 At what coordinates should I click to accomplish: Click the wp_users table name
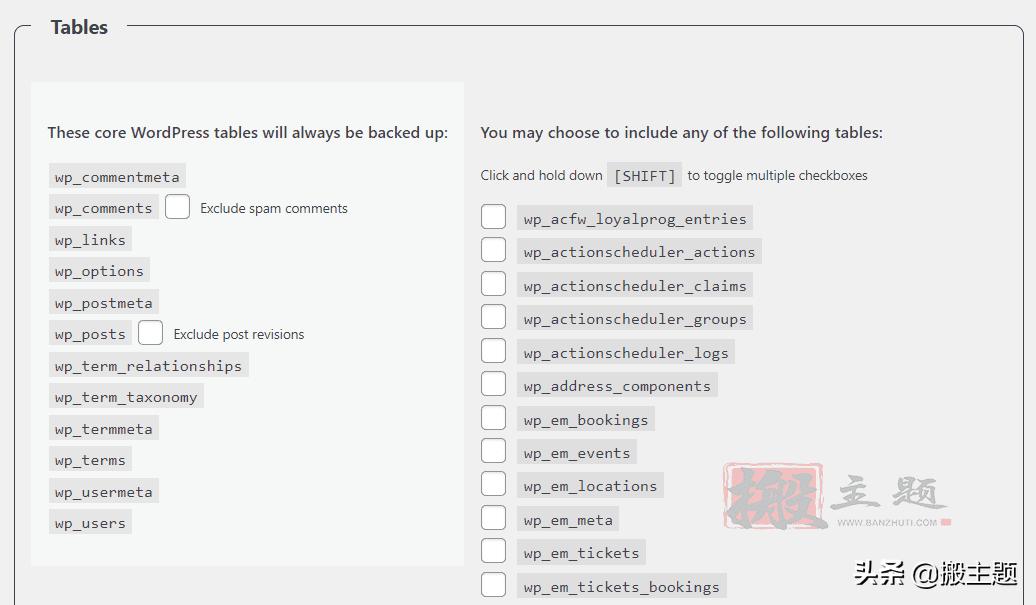pyautogui.click(x=90, y=523)
